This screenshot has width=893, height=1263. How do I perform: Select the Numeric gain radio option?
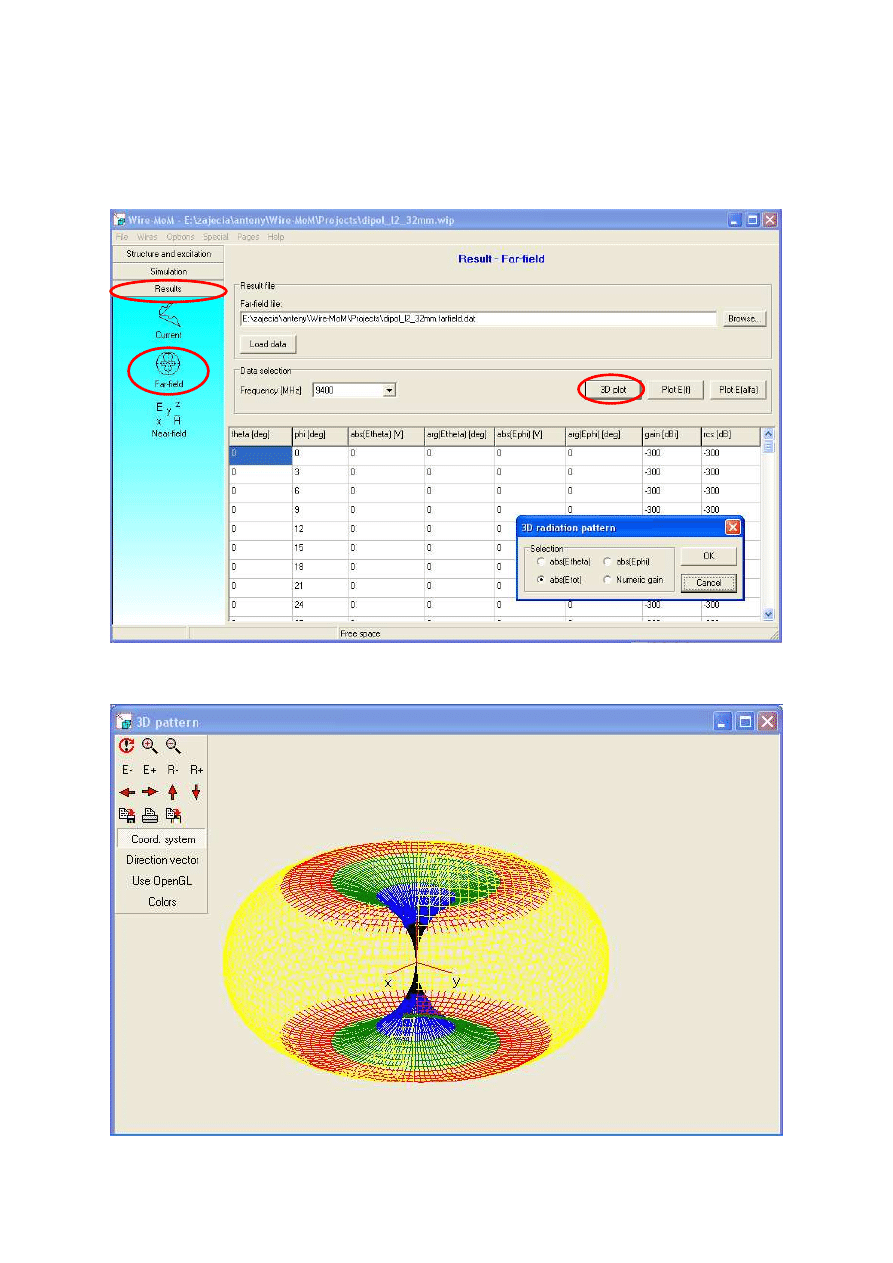click(608, 580)
